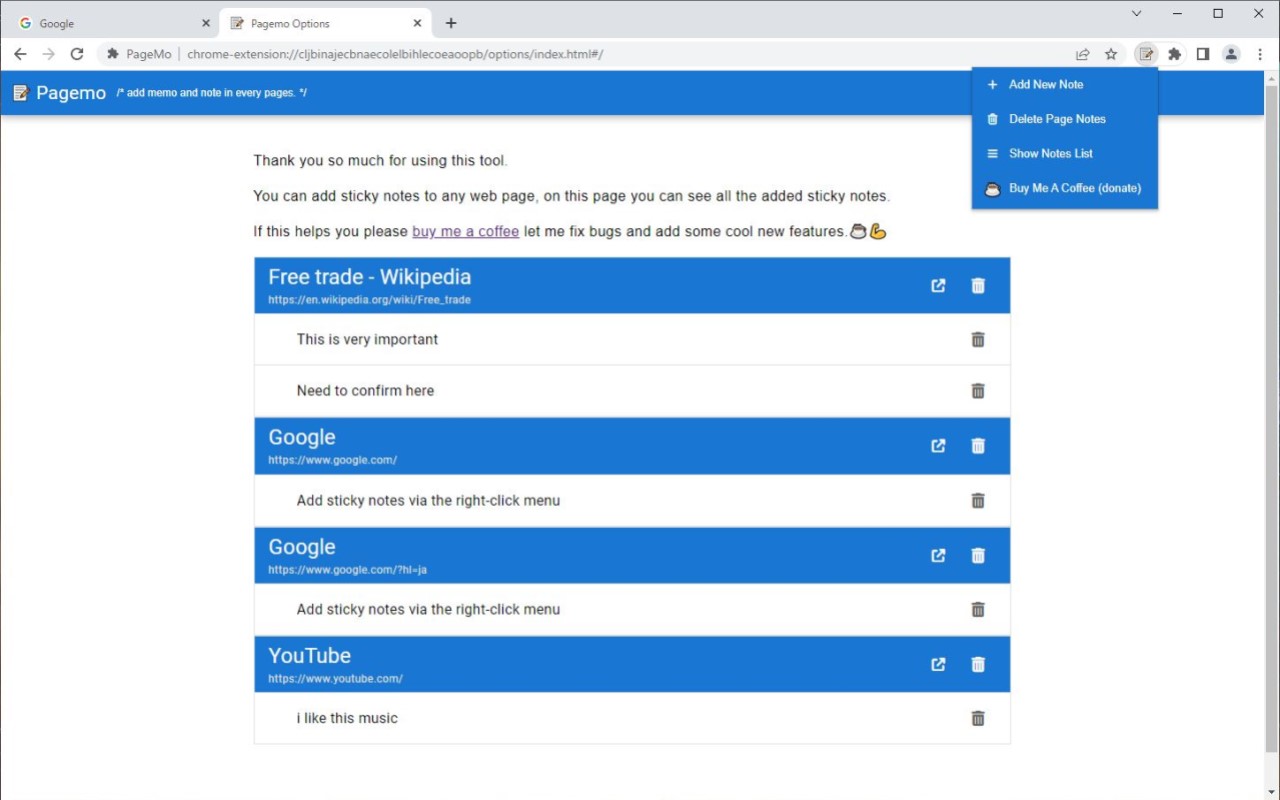Bookmark this page with star icon
Viewport: 1280px width, 800px height.
(x=1111, y=54)
